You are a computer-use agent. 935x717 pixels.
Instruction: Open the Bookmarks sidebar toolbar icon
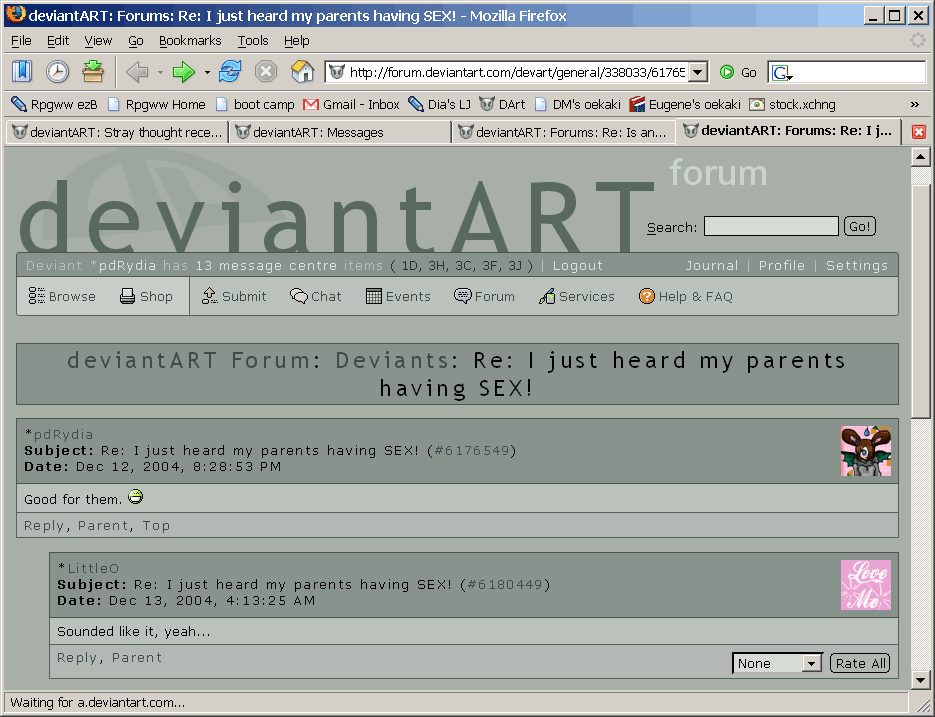[22, 72]
